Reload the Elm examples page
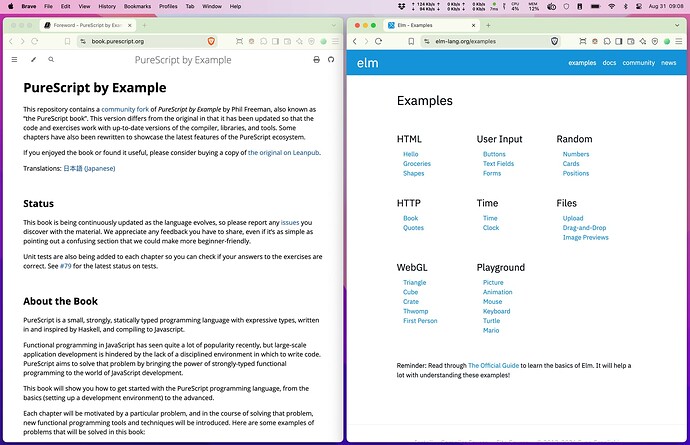690x445 pixels. coord(378,41)
